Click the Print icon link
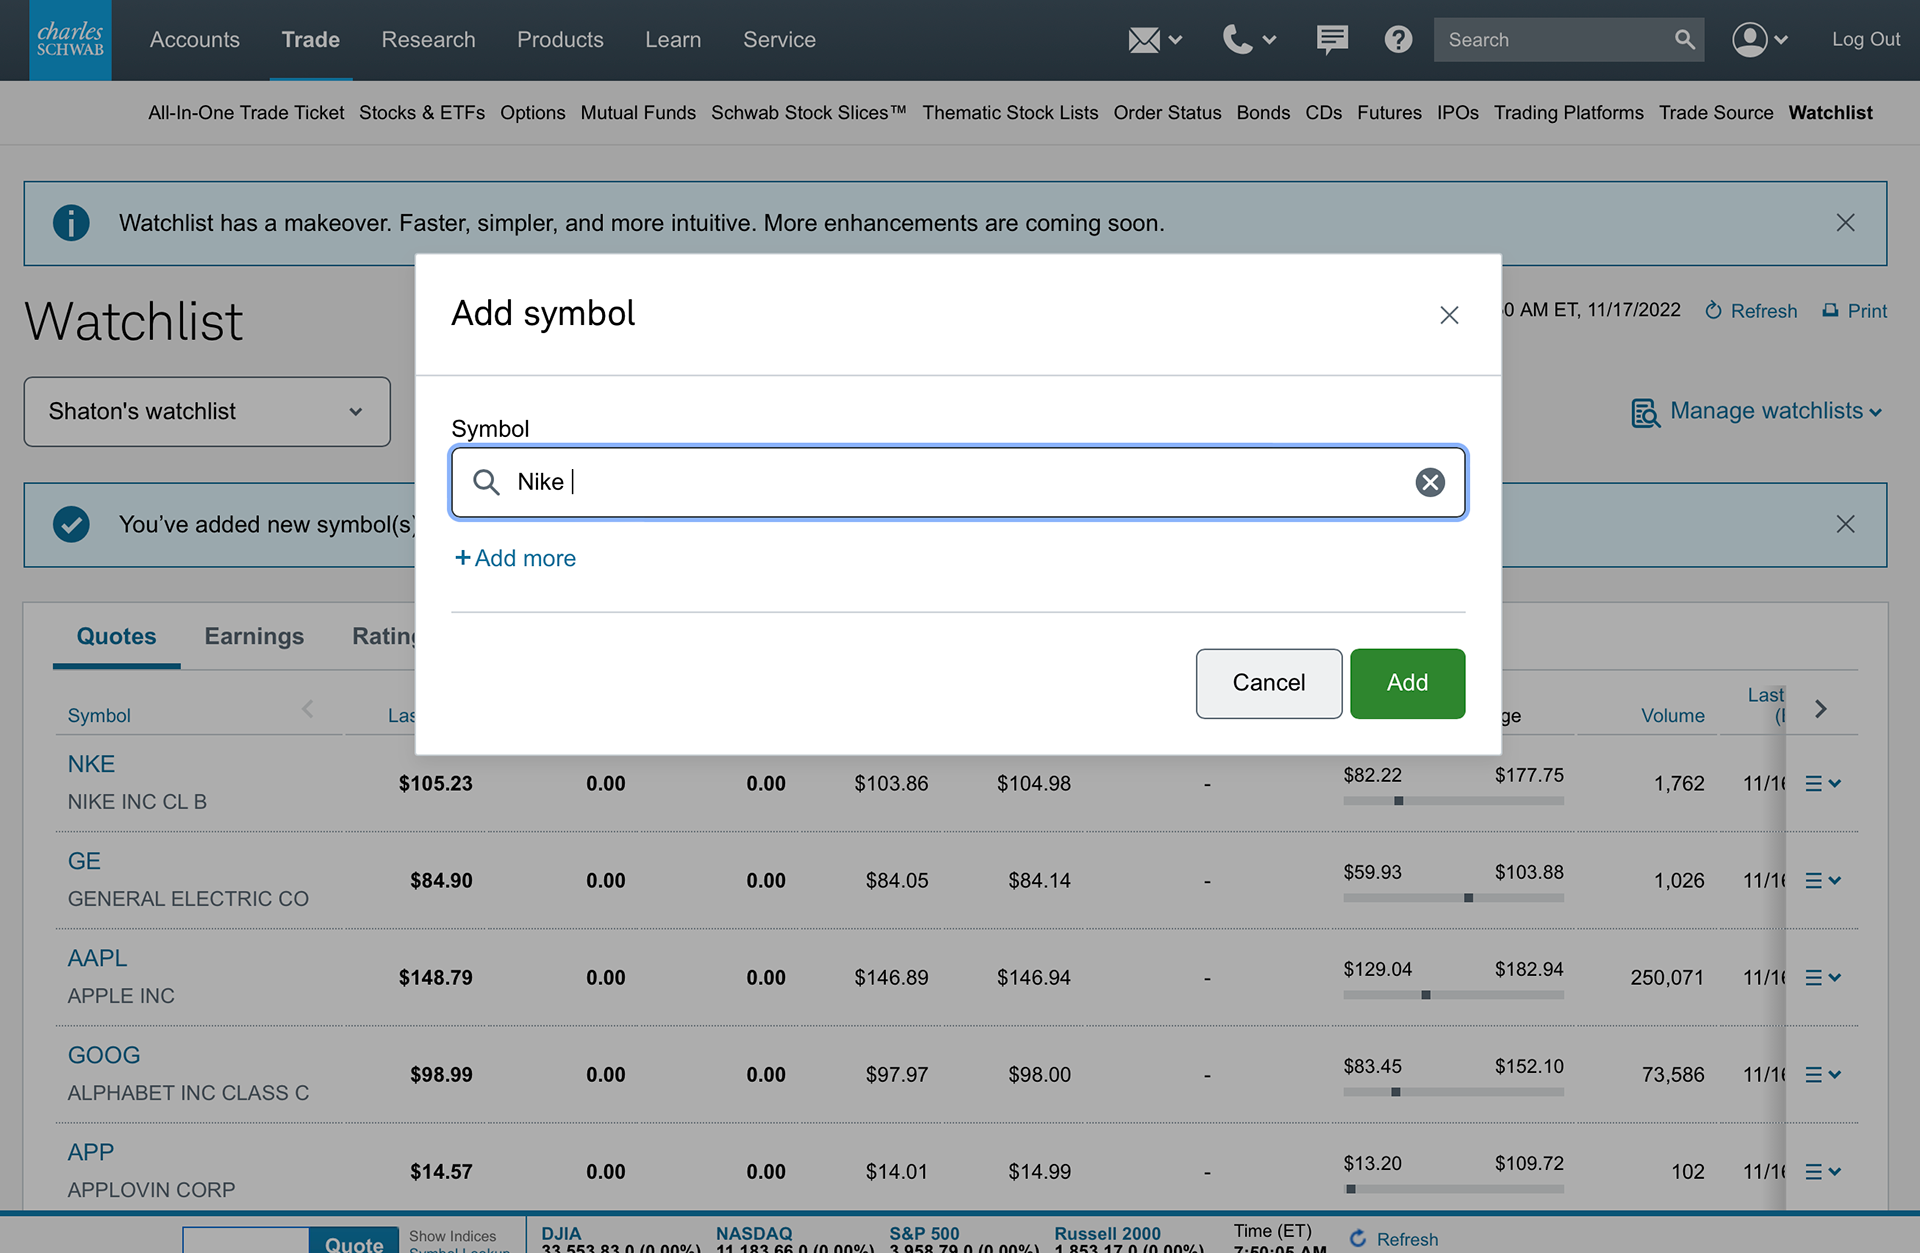1920x1253 pixels. (1854, 311)
